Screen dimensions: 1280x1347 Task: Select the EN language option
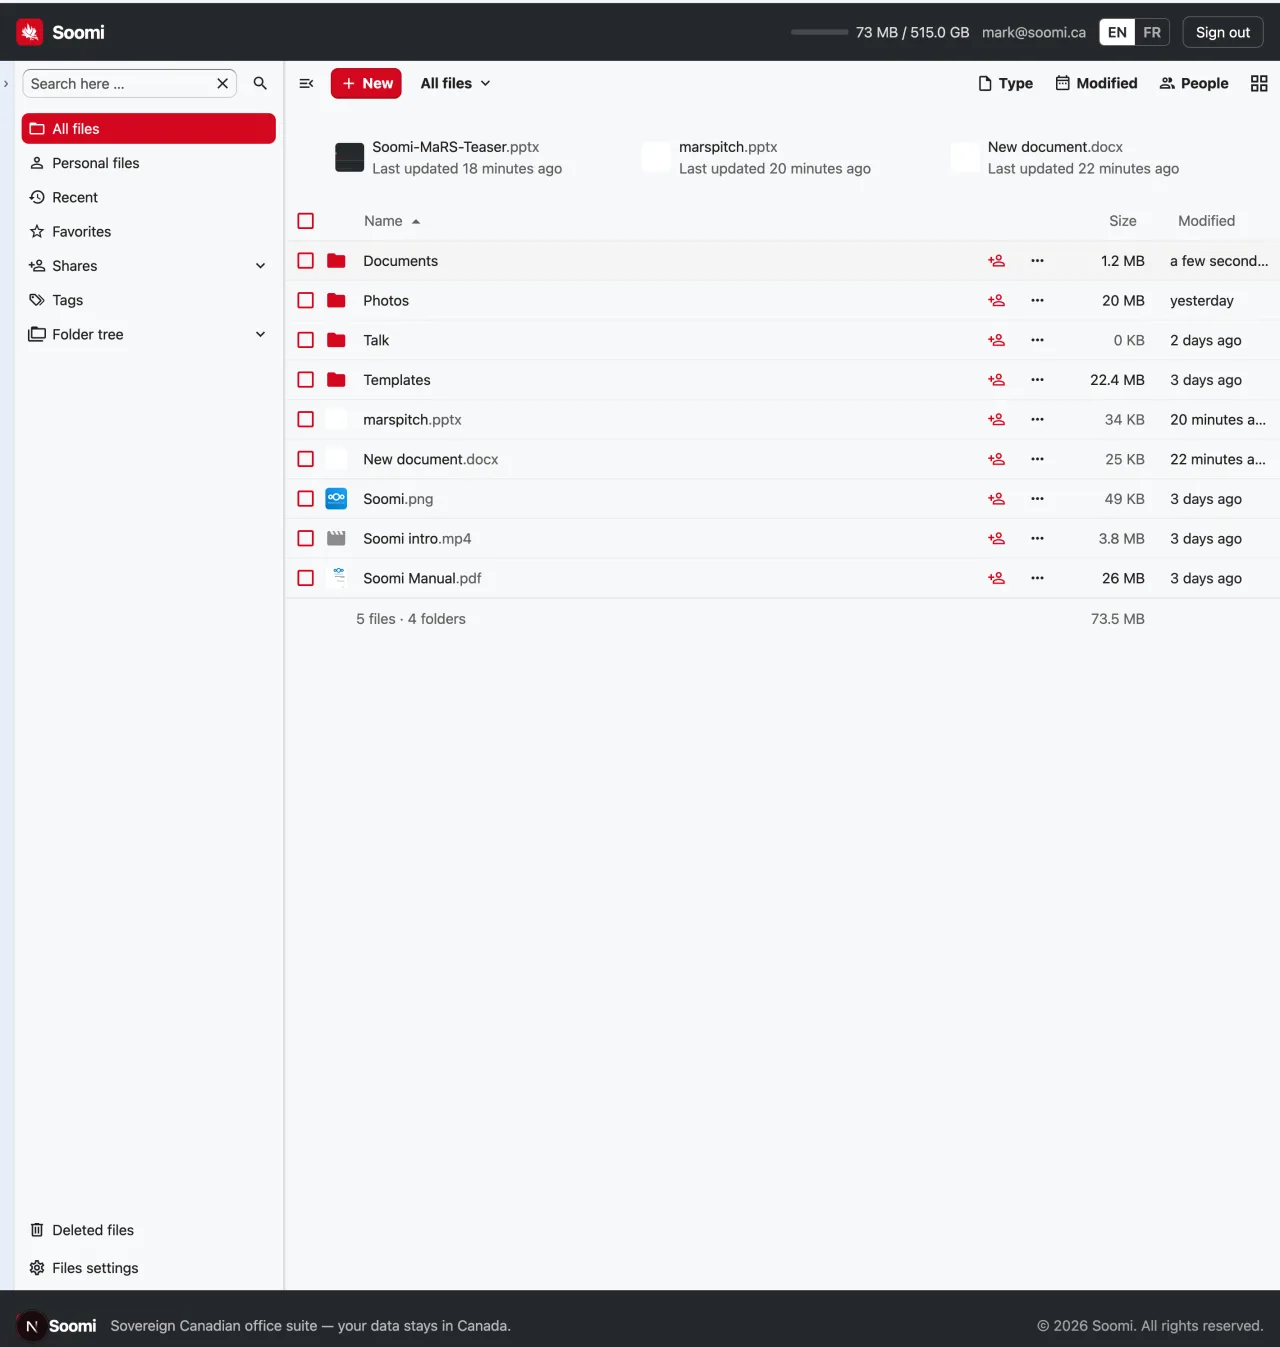tap(1117, 32)
